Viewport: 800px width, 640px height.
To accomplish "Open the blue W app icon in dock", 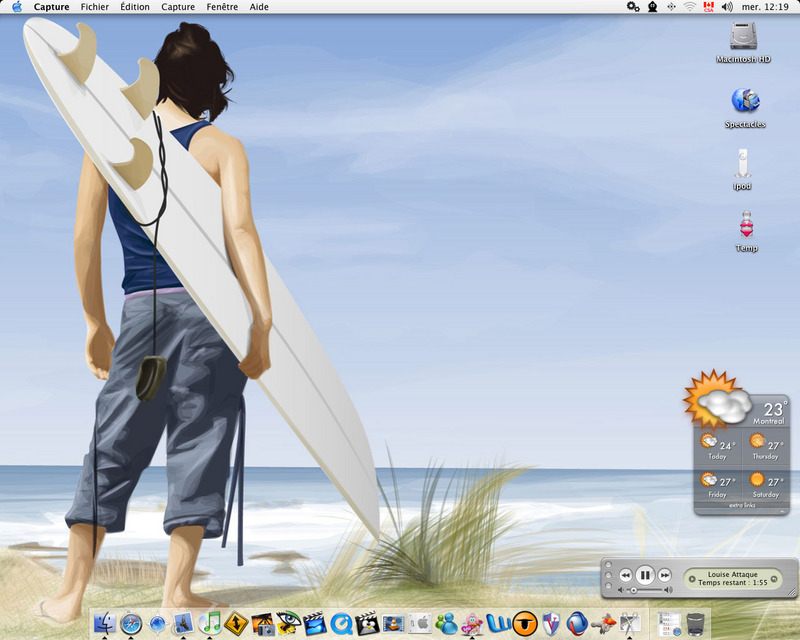I will 498,623.
